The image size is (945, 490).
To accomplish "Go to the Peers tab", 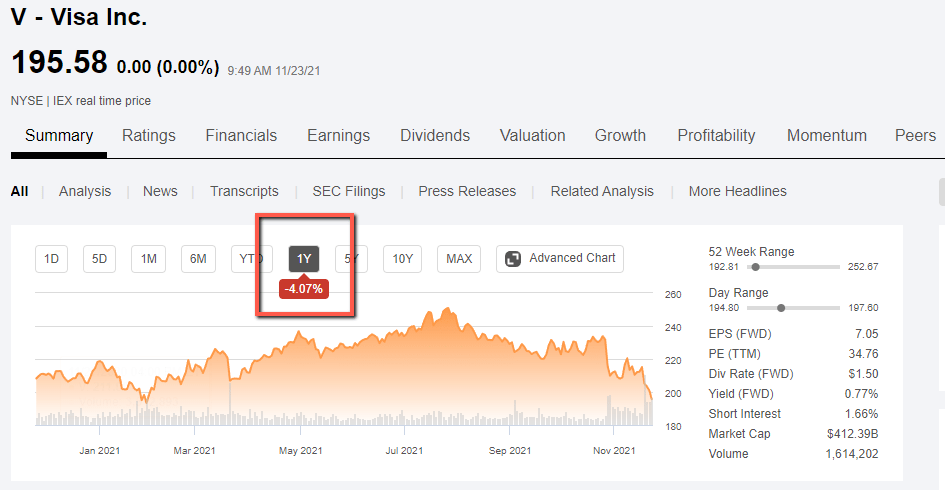I will click(x=915, y=136).
